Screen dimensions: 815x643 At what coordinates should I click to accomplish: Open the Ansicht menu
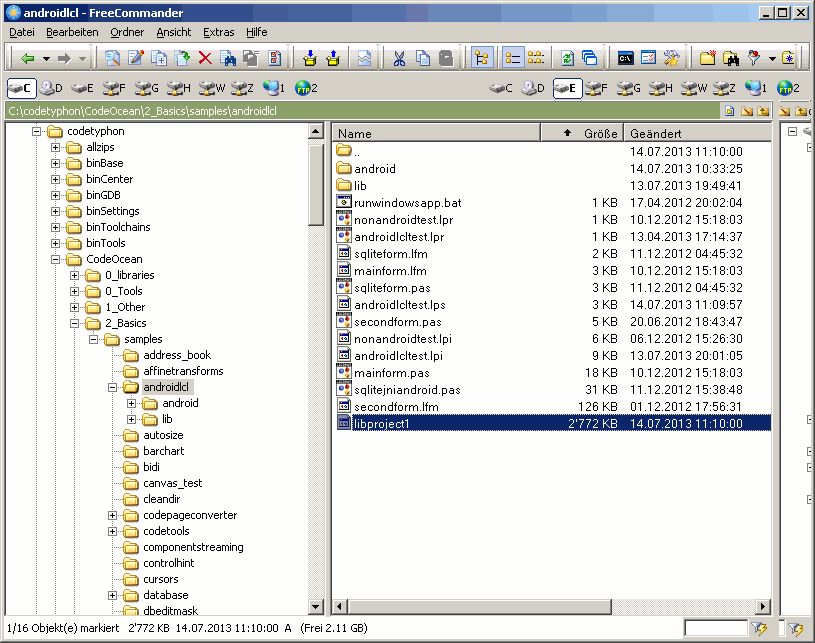174,32
